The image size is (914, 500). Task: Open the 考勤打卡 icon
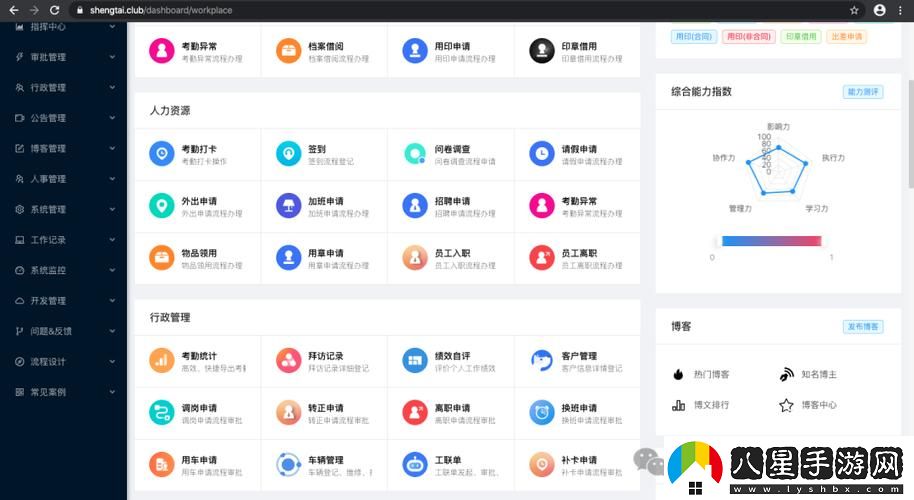(x=162, y=154)
